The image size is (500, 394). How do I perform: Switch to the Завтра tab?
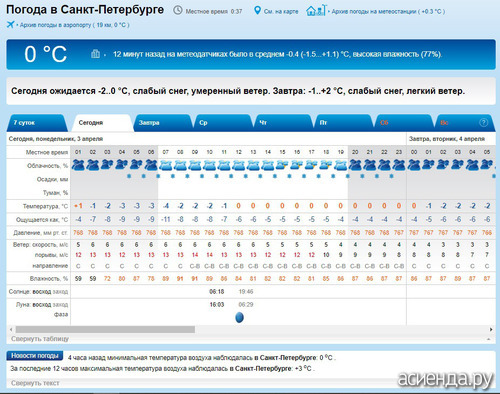point(162,123)
